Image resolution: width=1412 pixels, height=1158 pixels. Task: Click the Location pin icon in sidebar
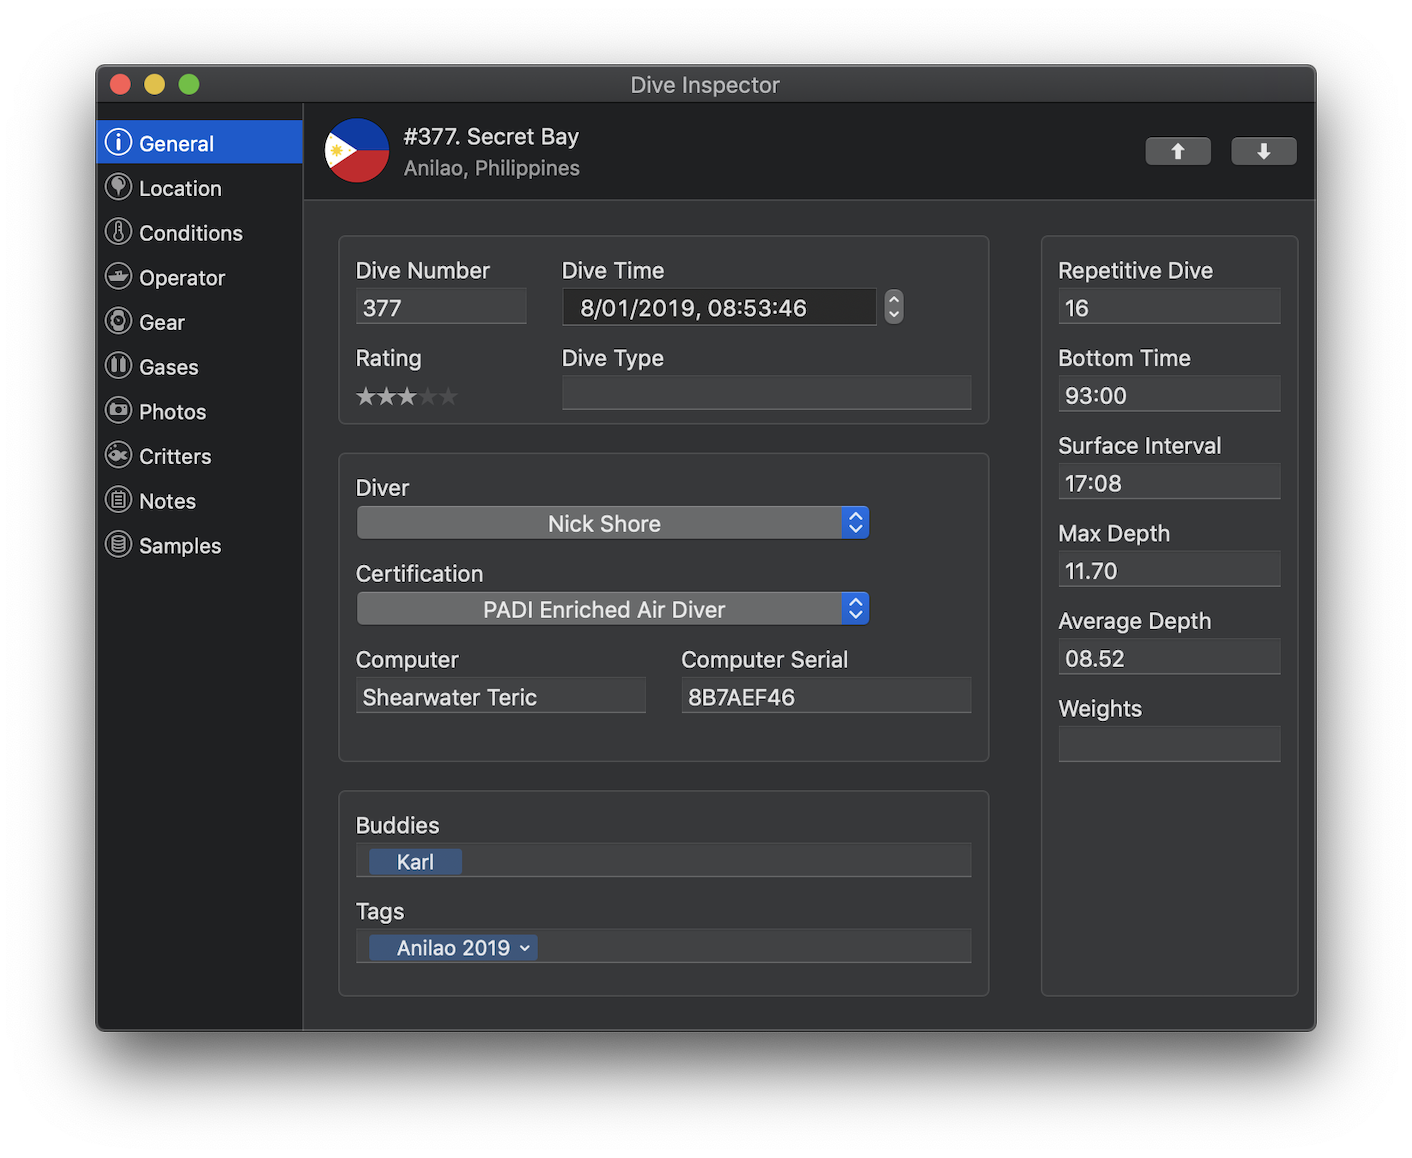tap(118, 187)
